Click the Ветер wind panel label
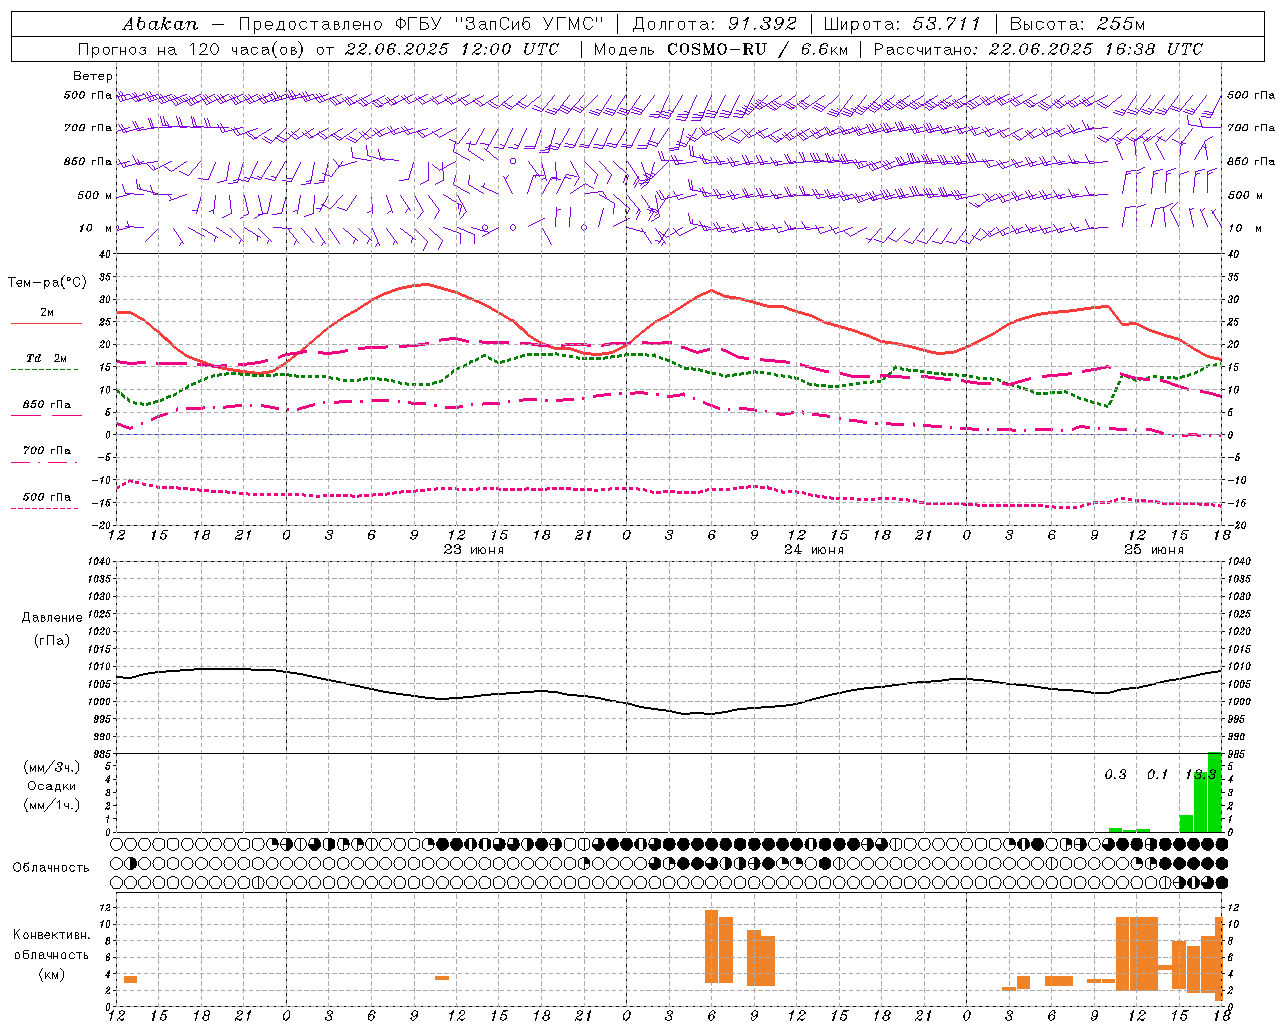Viewport: 1280px width, 1024px height. coord(93,76)
